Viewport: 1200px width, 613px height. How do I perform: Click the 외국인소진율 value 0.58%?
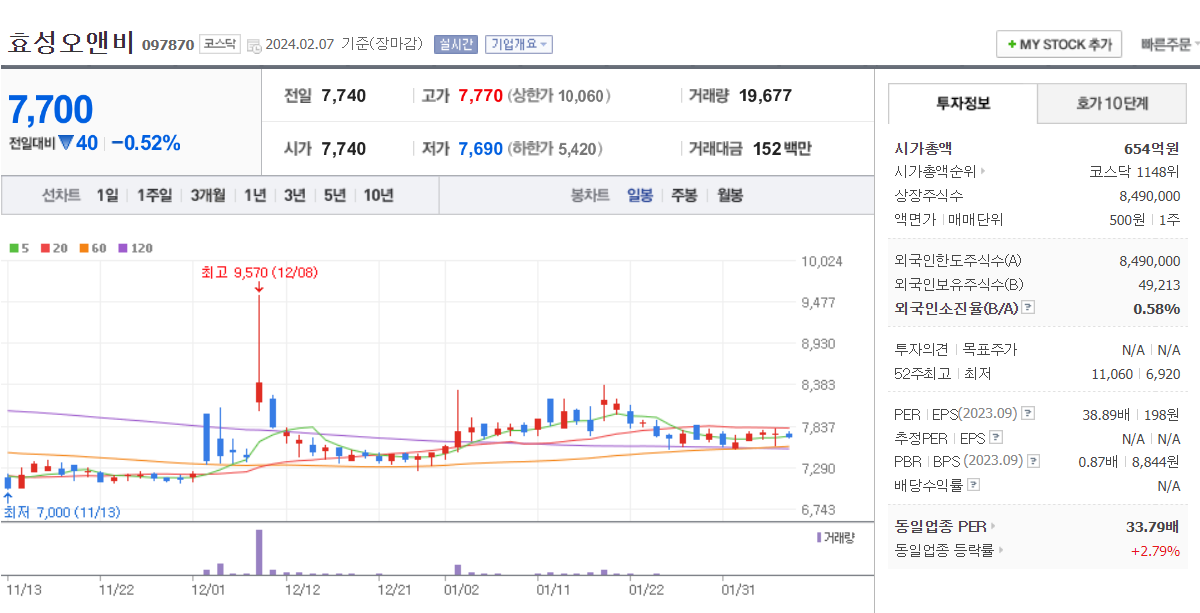point(1157,308)
